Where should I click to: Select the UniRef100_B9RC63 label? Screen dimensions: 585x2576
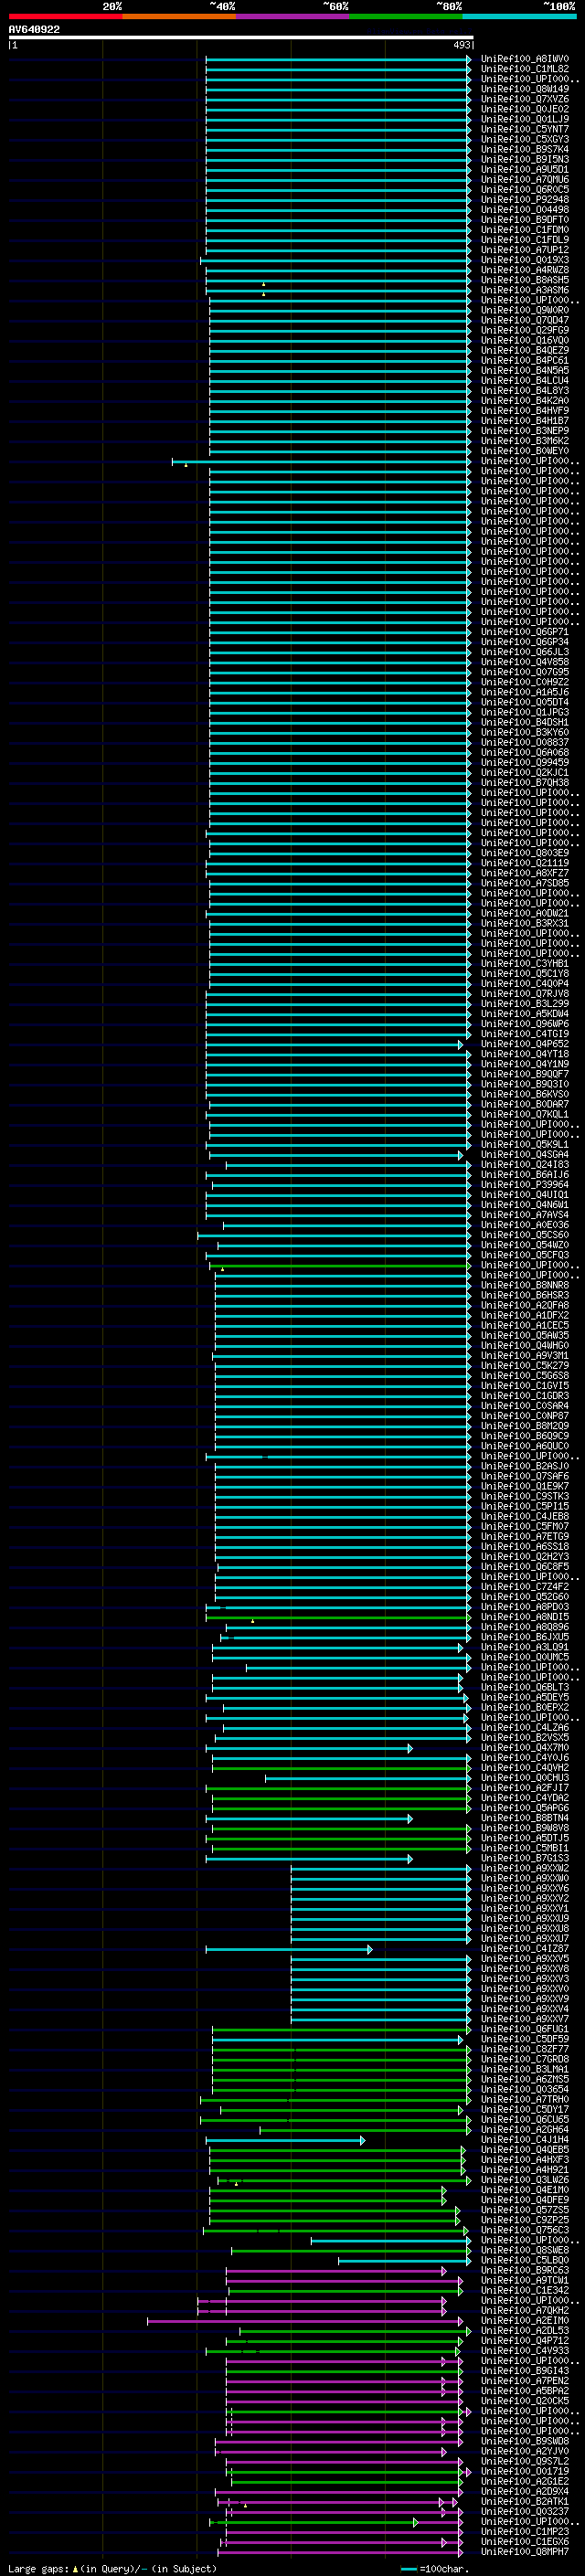[525, 2270]
